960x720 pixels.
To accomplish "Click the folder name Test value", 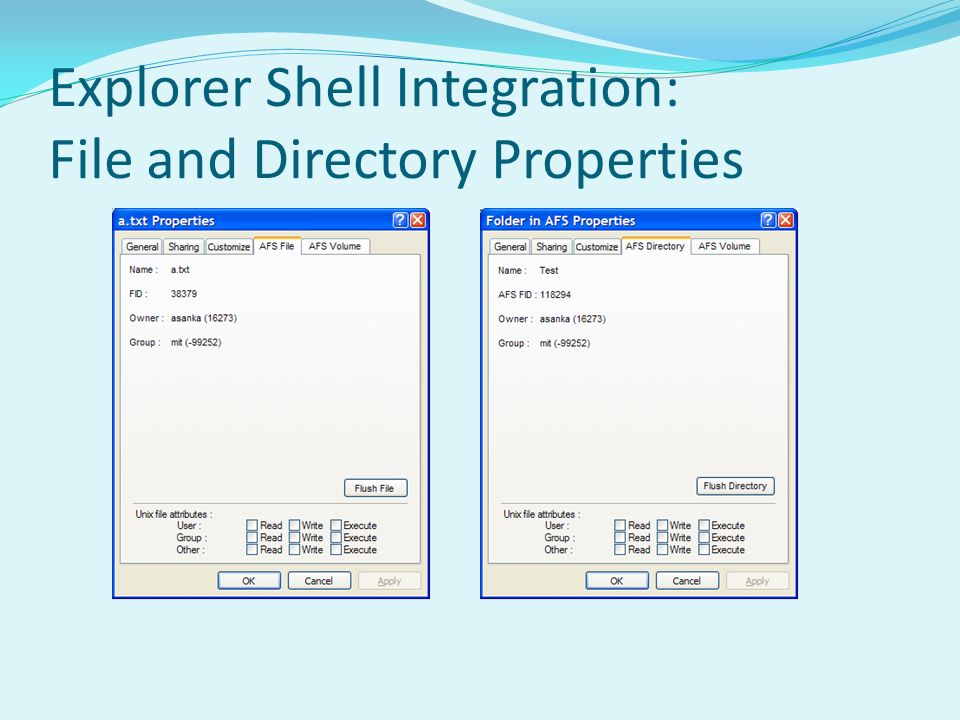I will tap(549, 270).
